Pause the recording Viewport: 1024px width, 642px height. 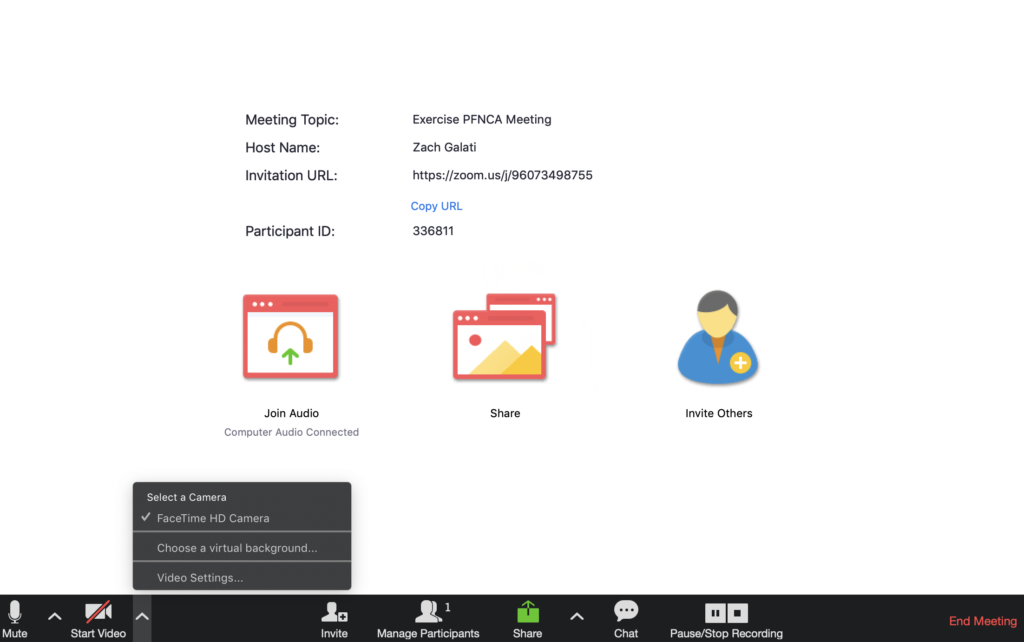(x=714, y=613)
